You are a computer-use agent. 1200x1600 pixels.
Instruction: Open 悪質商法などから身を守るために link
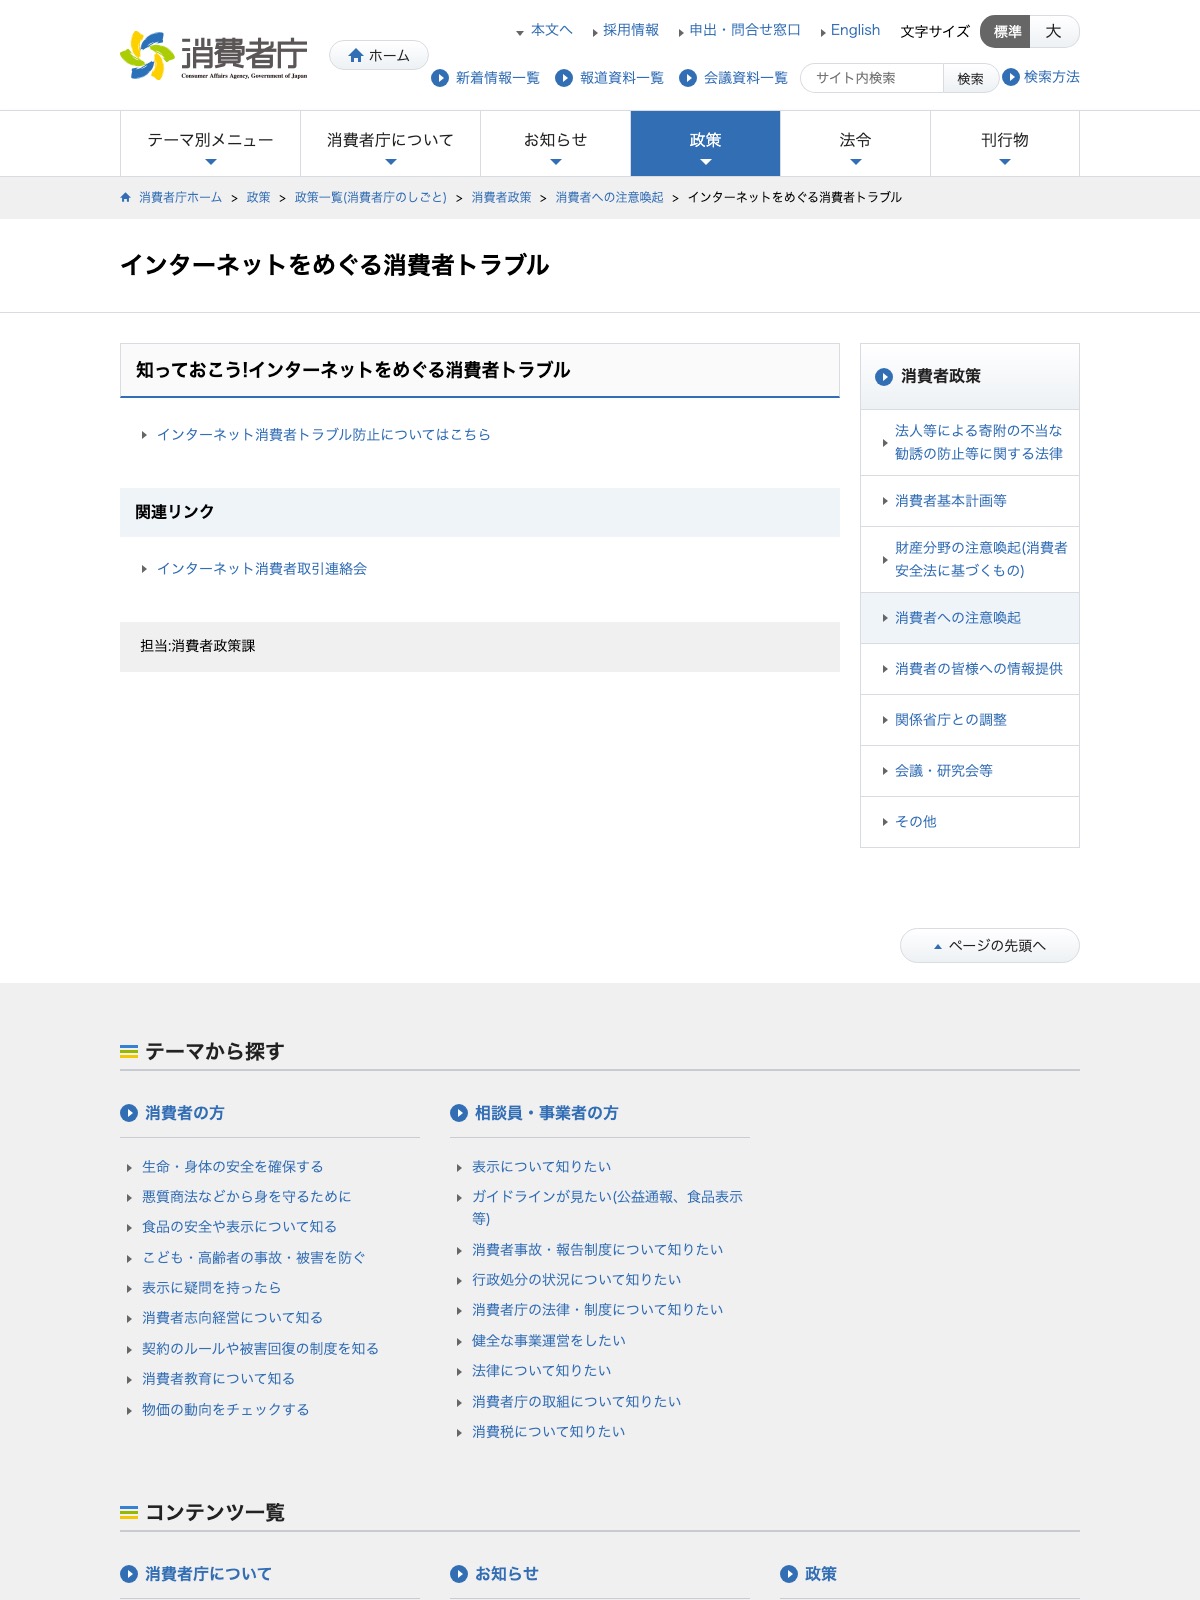[x=247, y=1197]
